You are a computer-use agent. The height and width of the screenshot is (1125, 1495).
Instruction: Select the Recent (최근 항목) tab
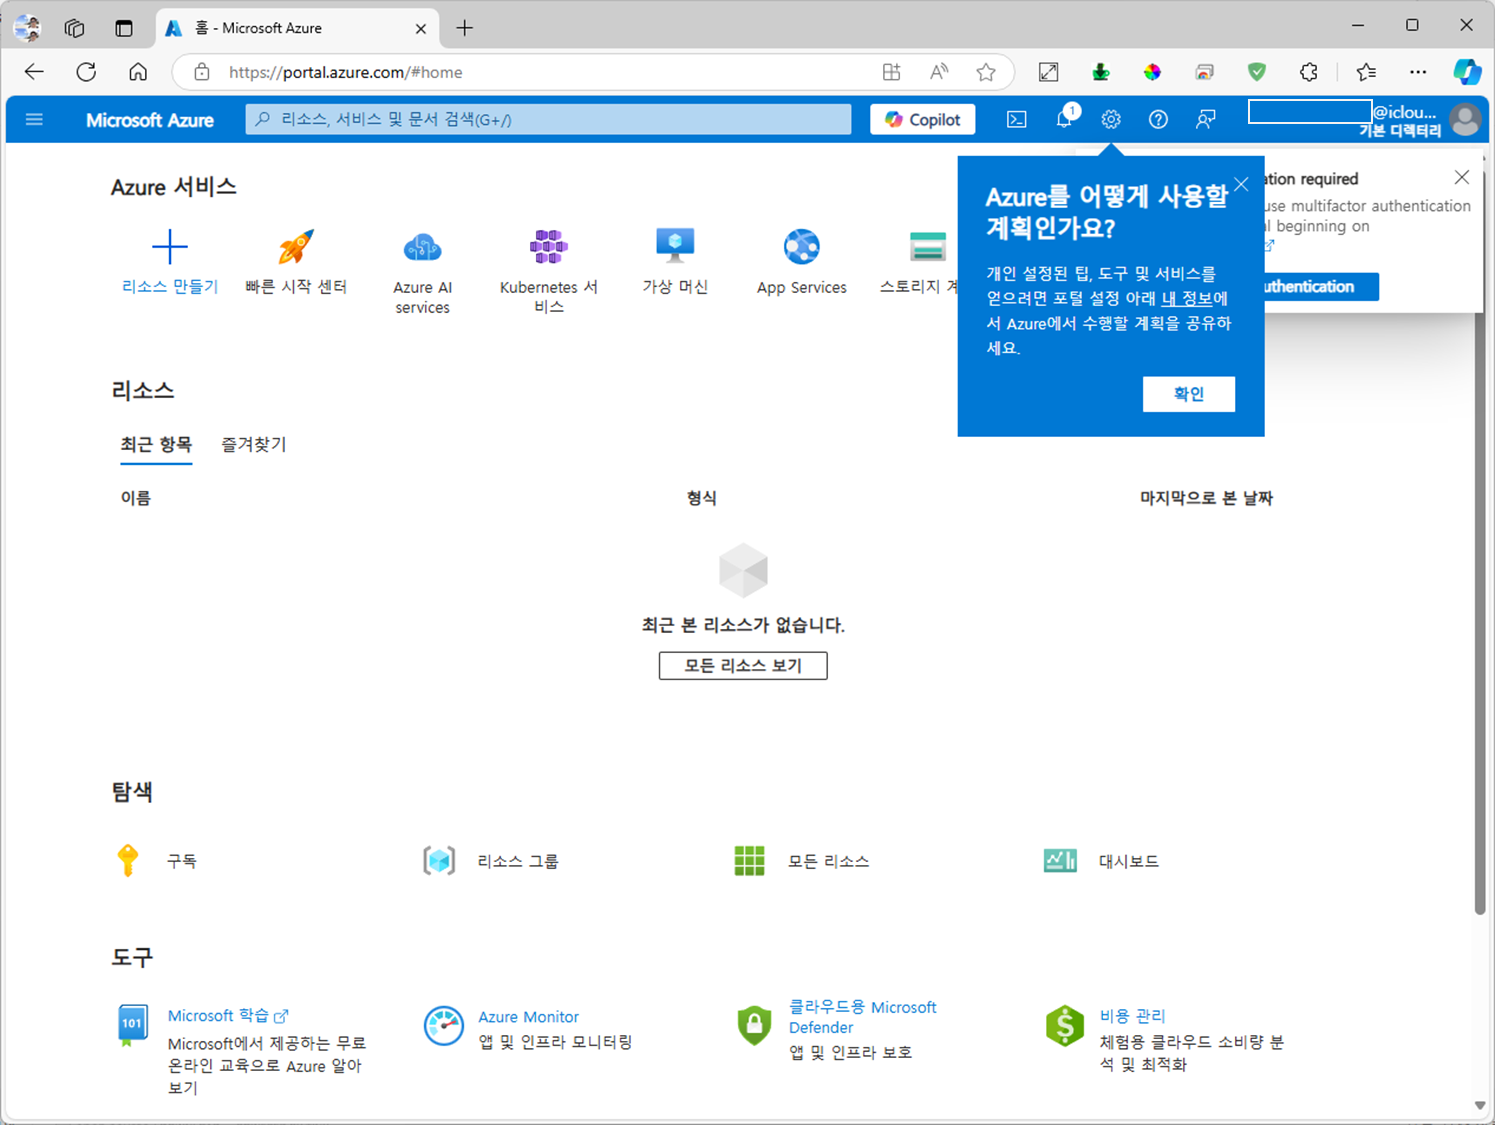pos(156,444)
